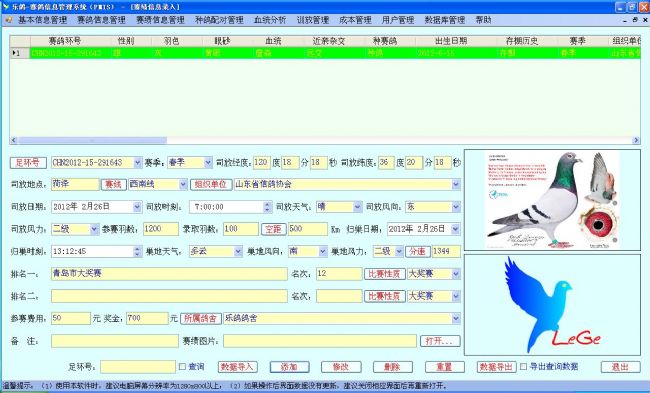Screen dimensions: 650x393
Task: Click the row selector arrow on row 1
Action: tap(16, 53)
